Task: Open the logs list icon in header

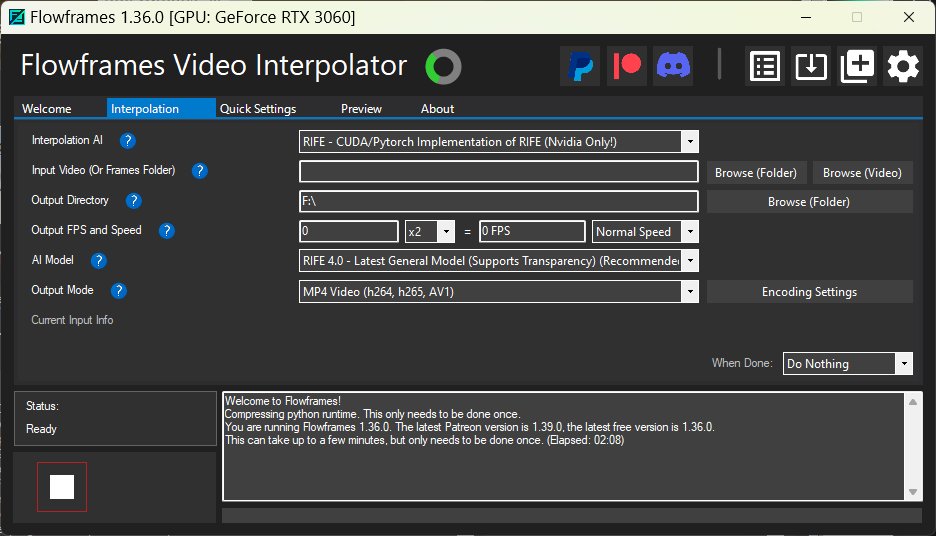Action: 765,66
